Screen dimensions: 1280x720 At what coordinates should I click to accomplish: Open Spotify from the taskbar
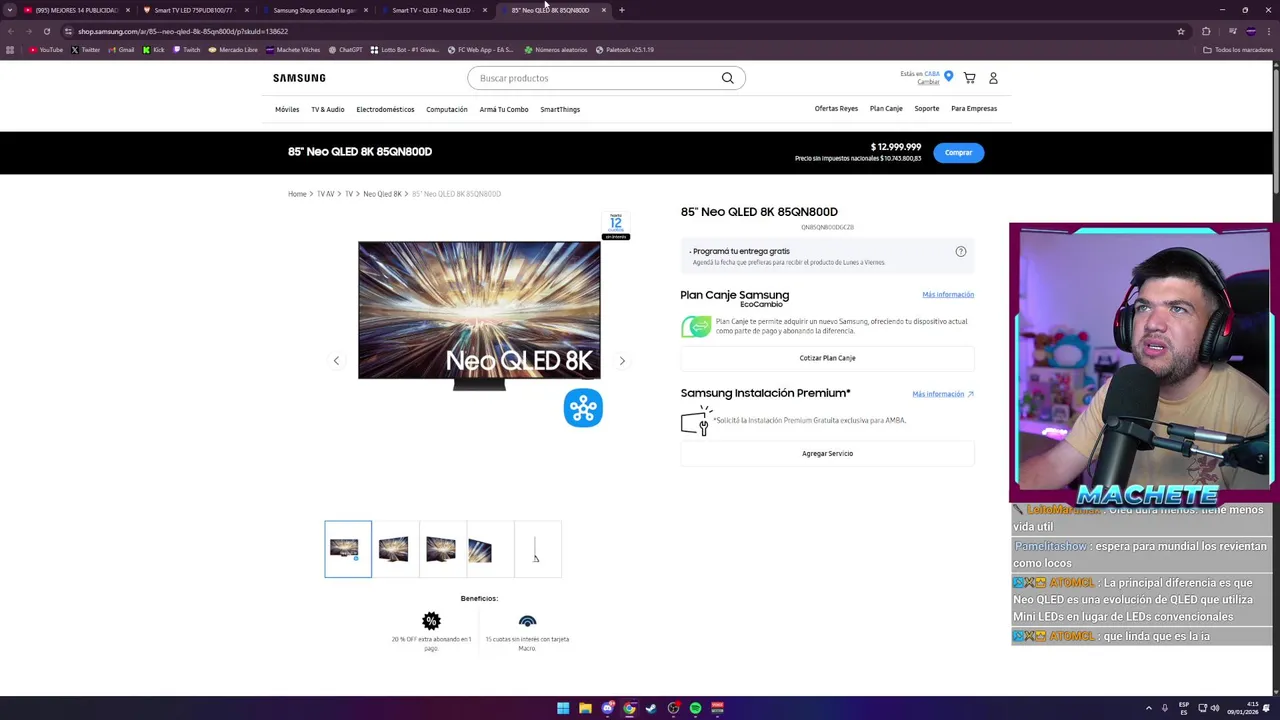pos(695,708)
